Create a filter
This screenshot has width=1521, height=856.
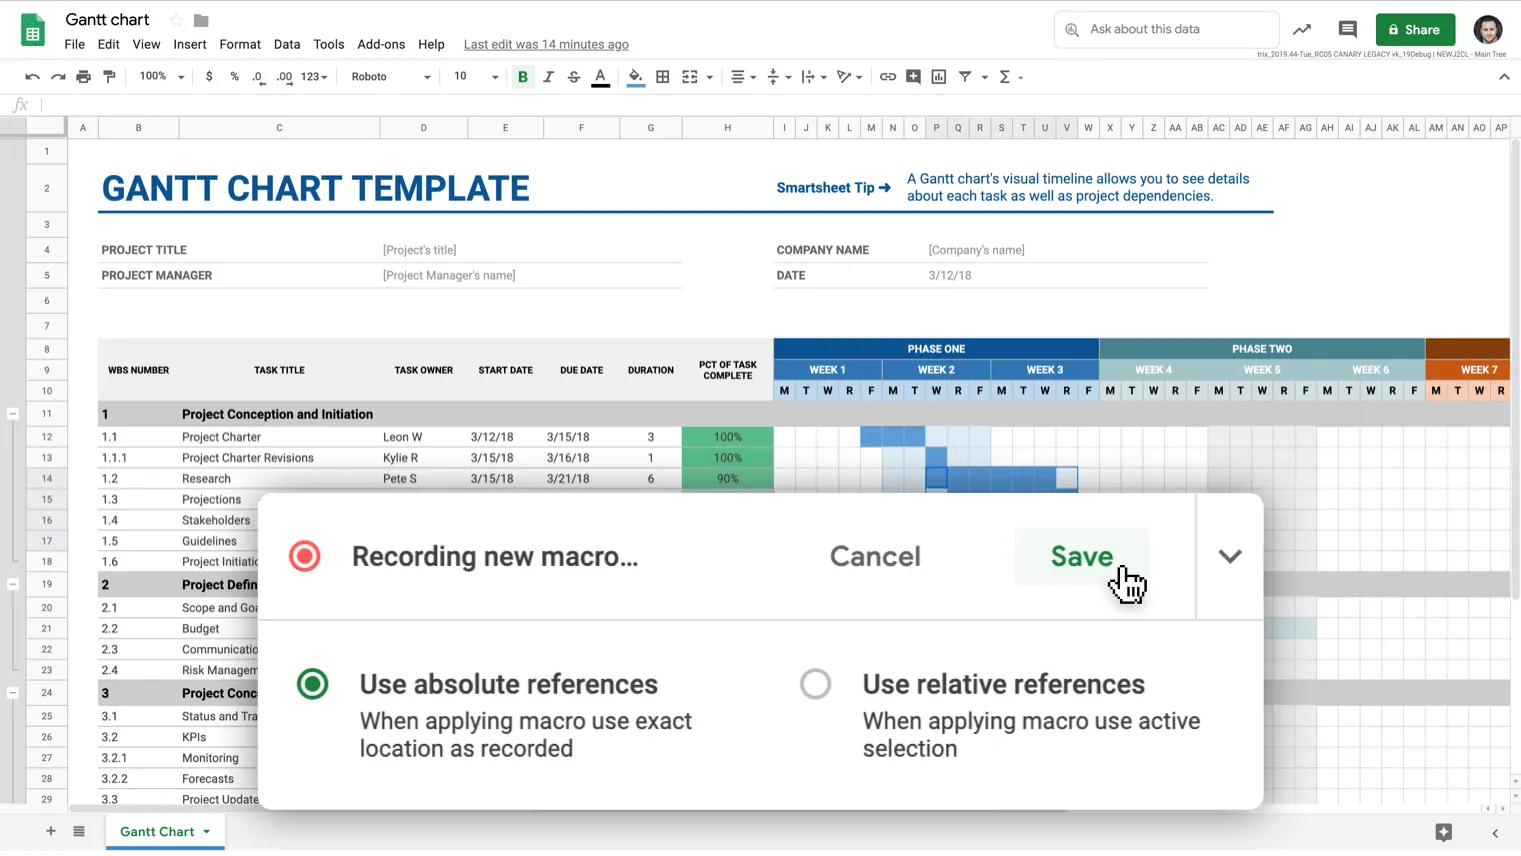[965, 77]
